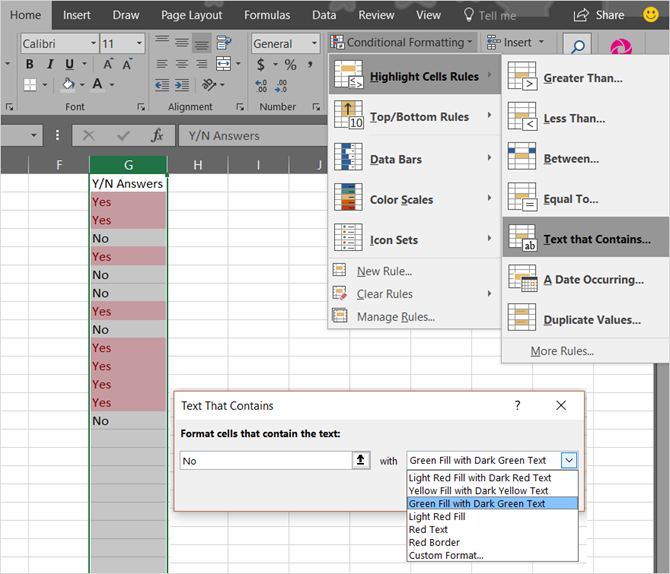Click the insert function fx icon

pos(157,136)
